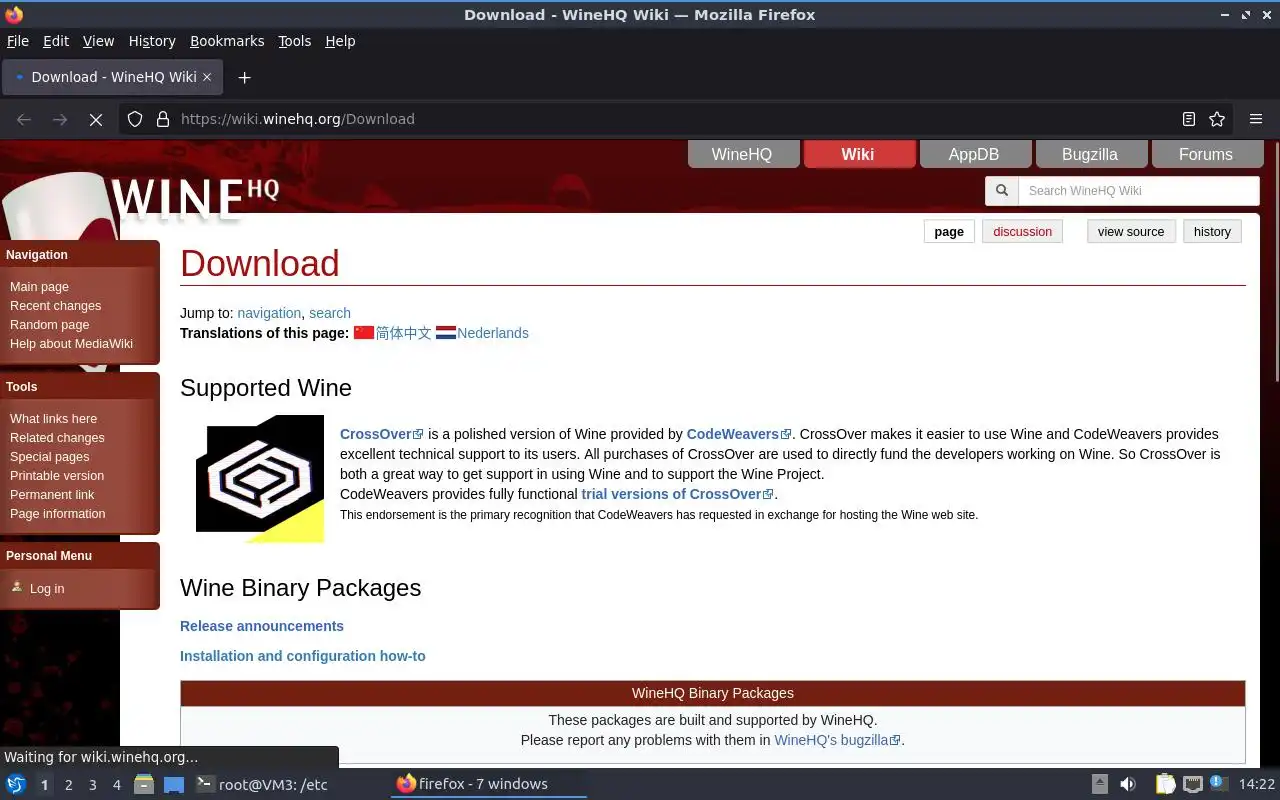Click the CodeWeavers CrossOver logo image

[x=260, y=479]
